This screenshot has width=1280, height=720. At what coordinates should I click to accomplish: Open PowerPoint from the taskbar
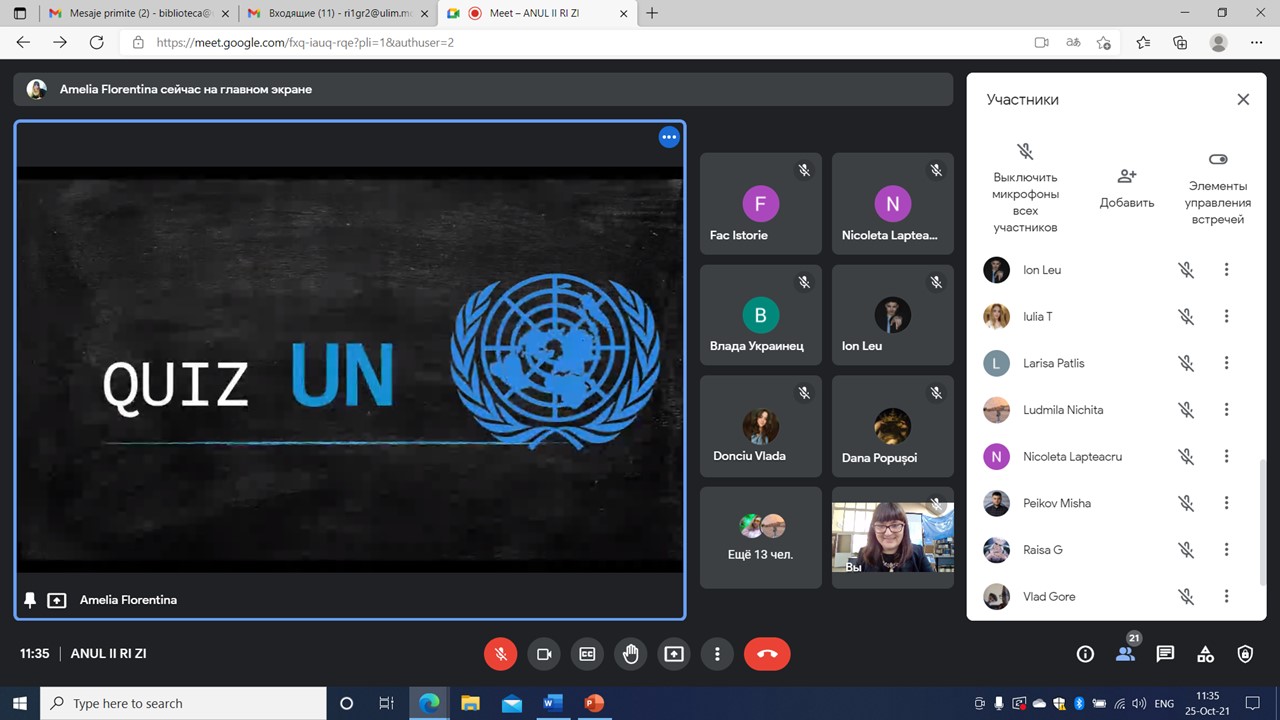594,703
